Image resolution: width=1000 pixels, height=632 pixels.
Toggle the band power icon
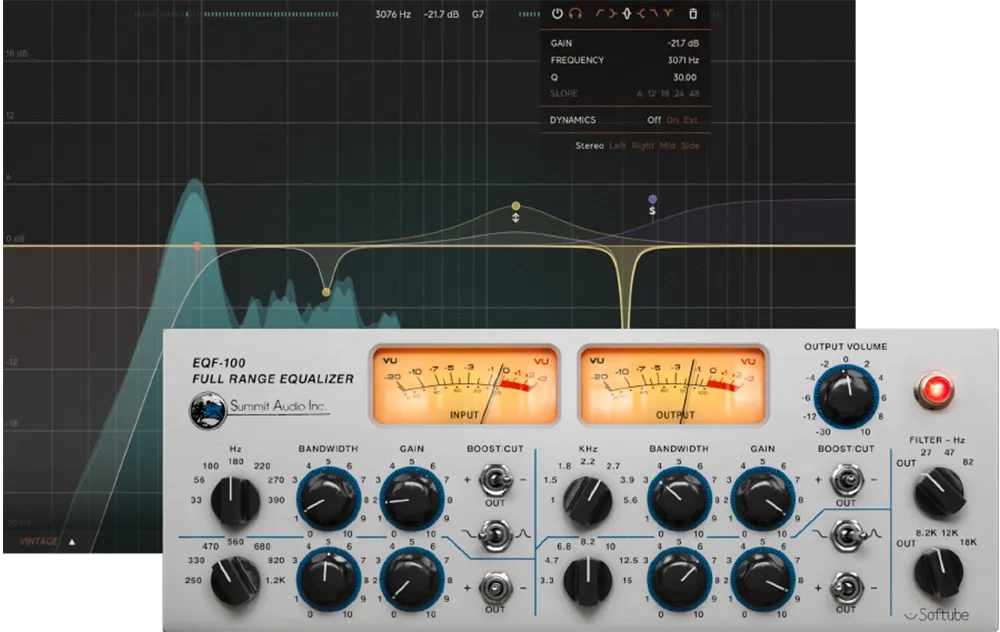coord(557,13)
